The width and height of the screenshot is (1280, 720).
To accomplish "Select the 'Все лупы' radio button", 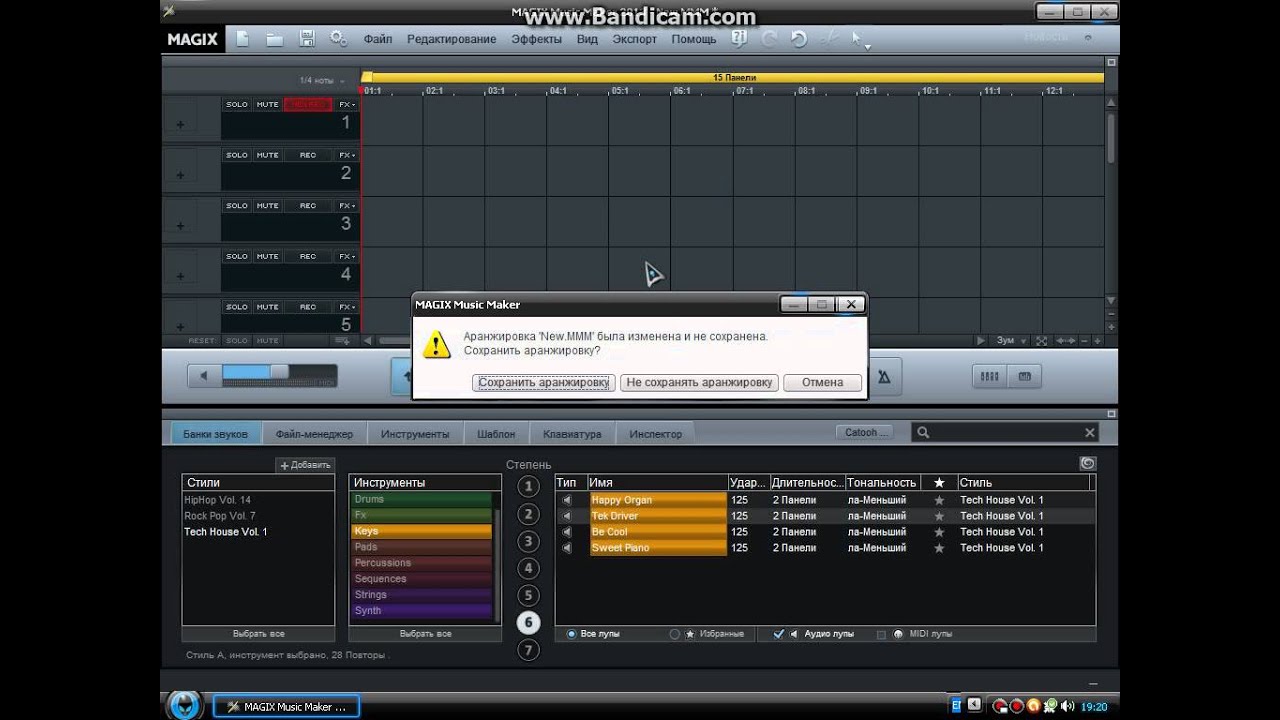I will (x=572, y=634).
